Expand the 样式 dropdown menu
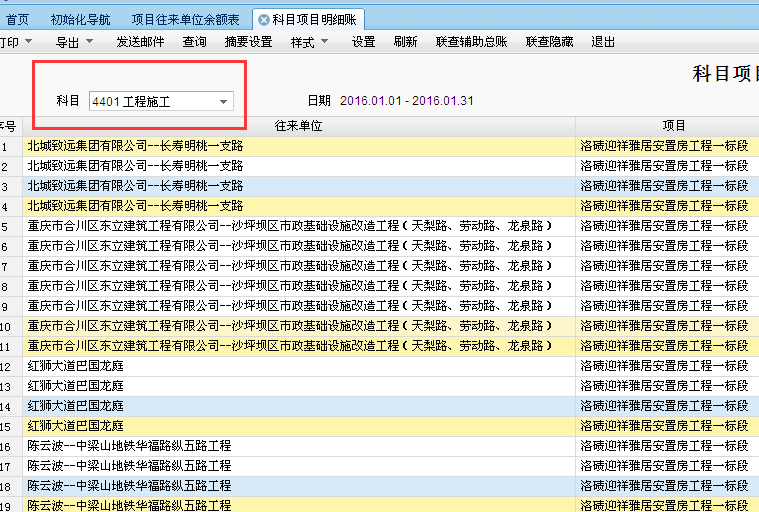 pos(324,42)
